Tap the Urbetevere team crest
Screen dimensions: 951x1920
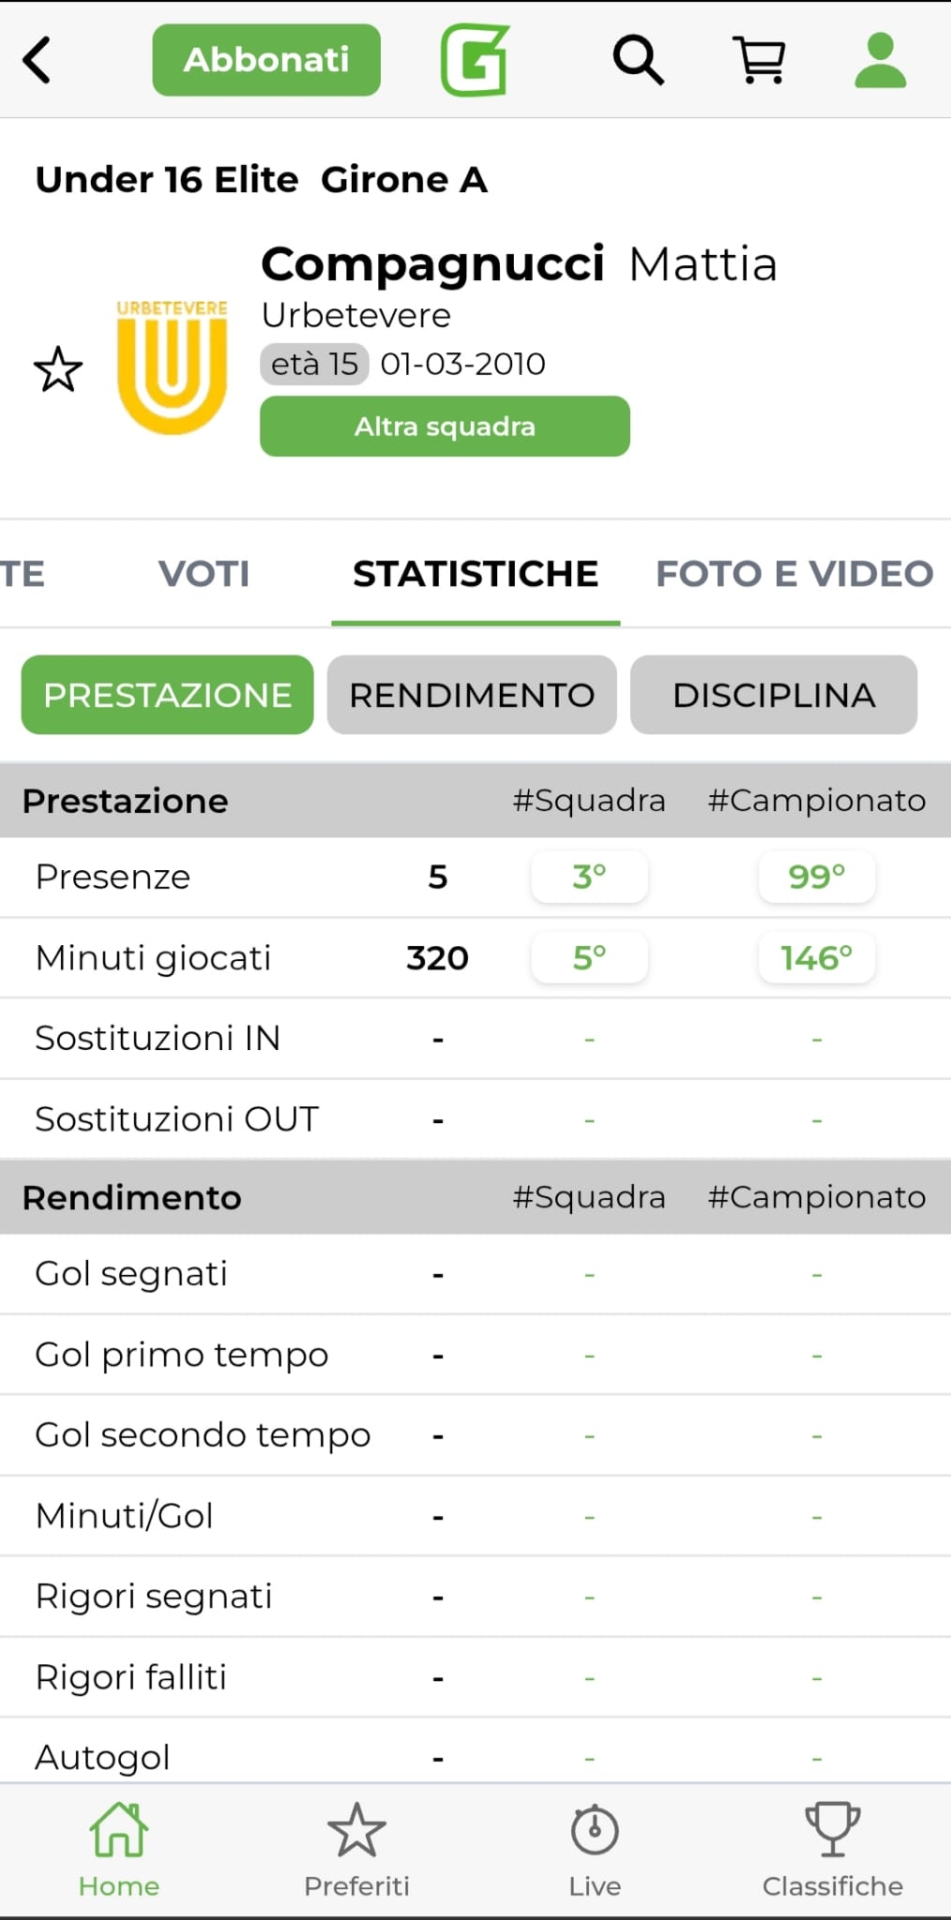point(172,367)
